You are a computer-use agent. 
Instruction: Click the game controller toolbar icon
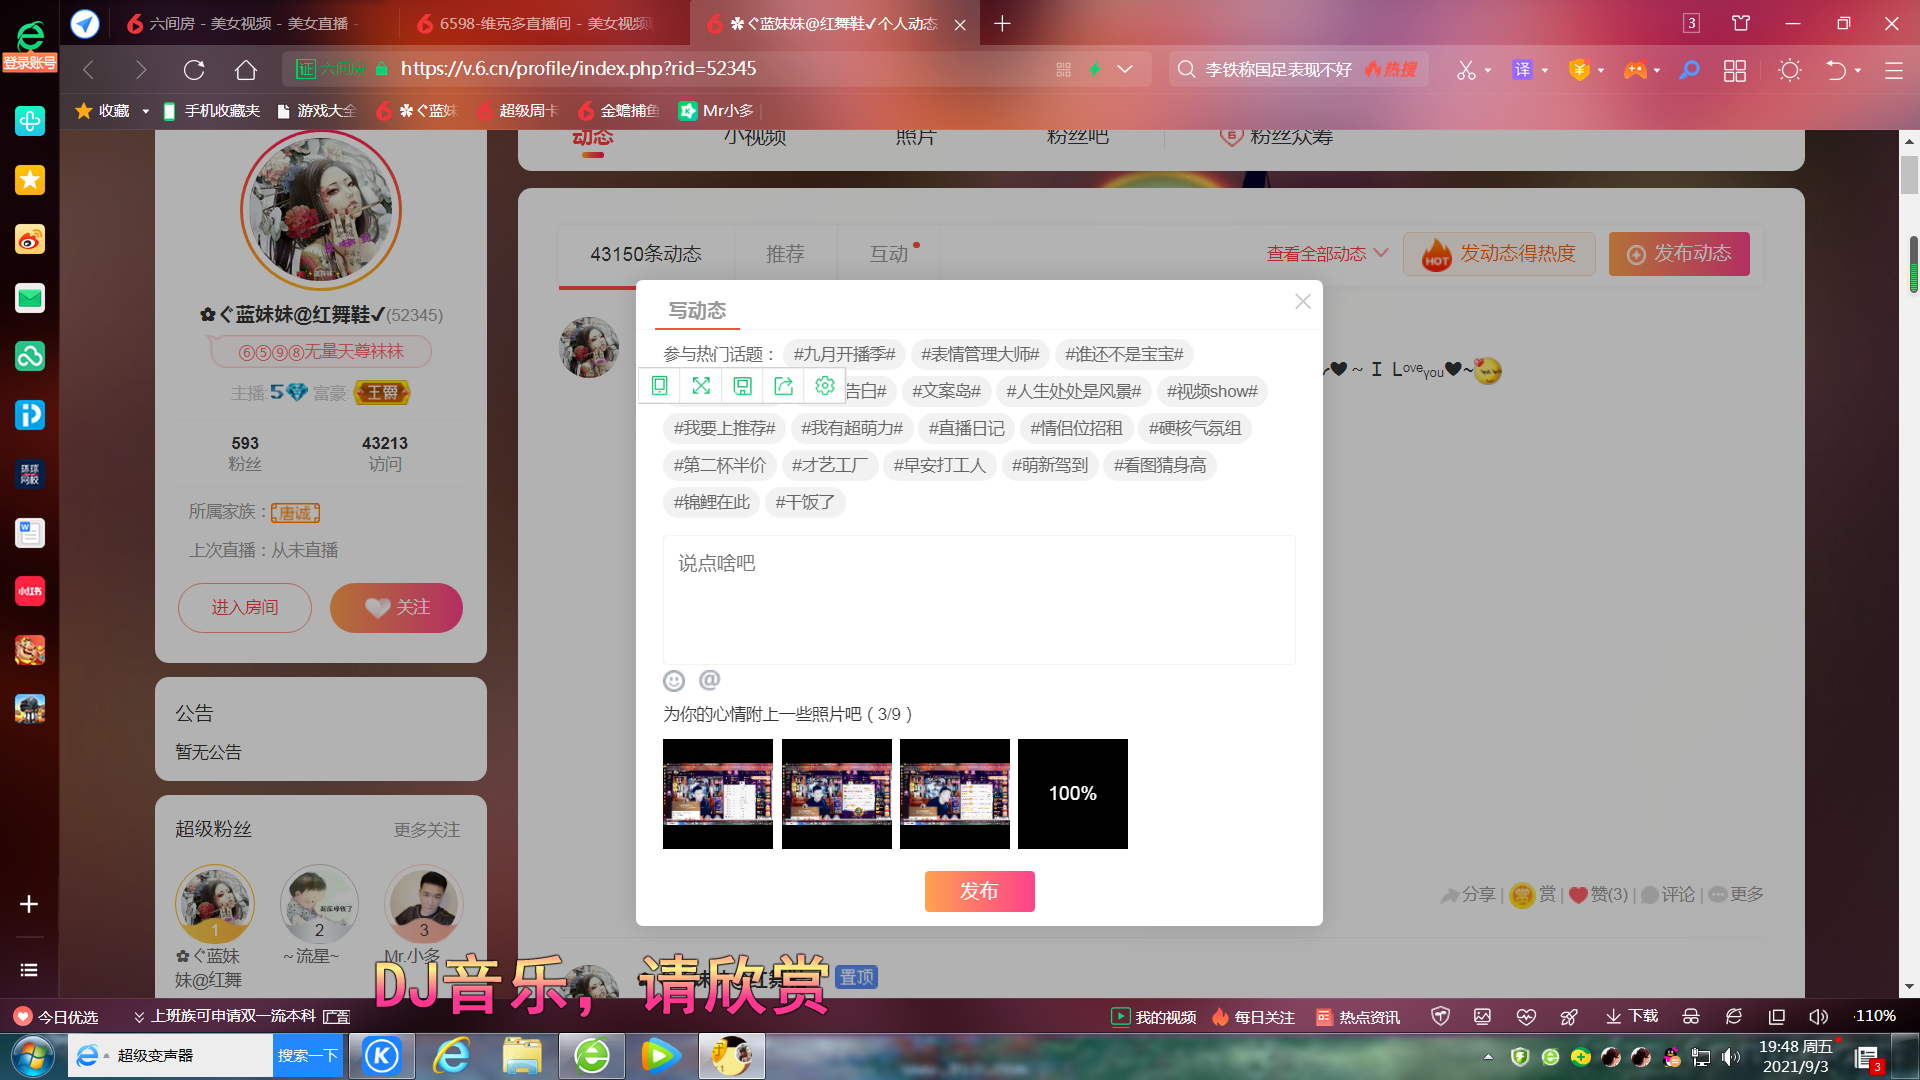(1635, 70)
